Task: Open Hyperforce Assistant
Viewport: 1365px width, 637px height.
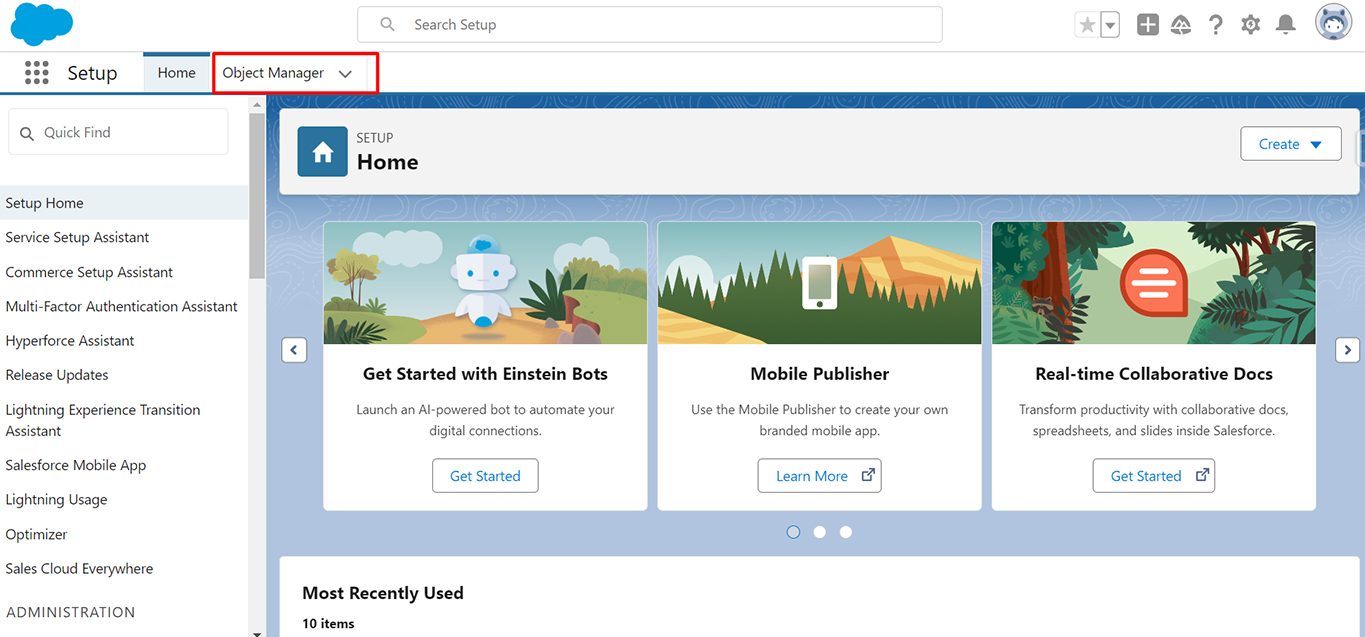Action: (70, 341)
